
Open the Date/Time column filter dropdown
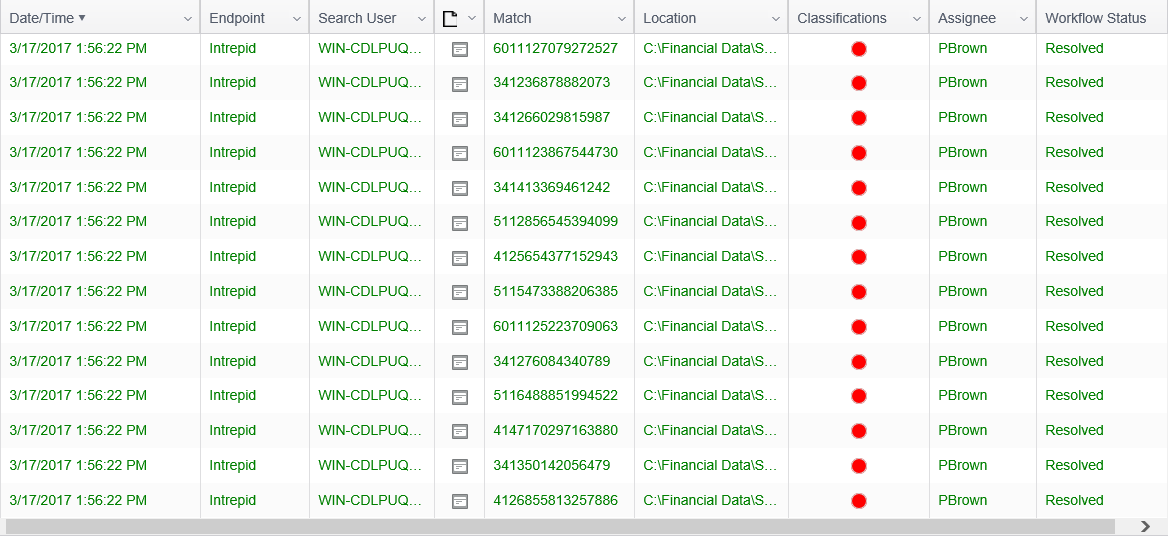[x=187, y=19]
